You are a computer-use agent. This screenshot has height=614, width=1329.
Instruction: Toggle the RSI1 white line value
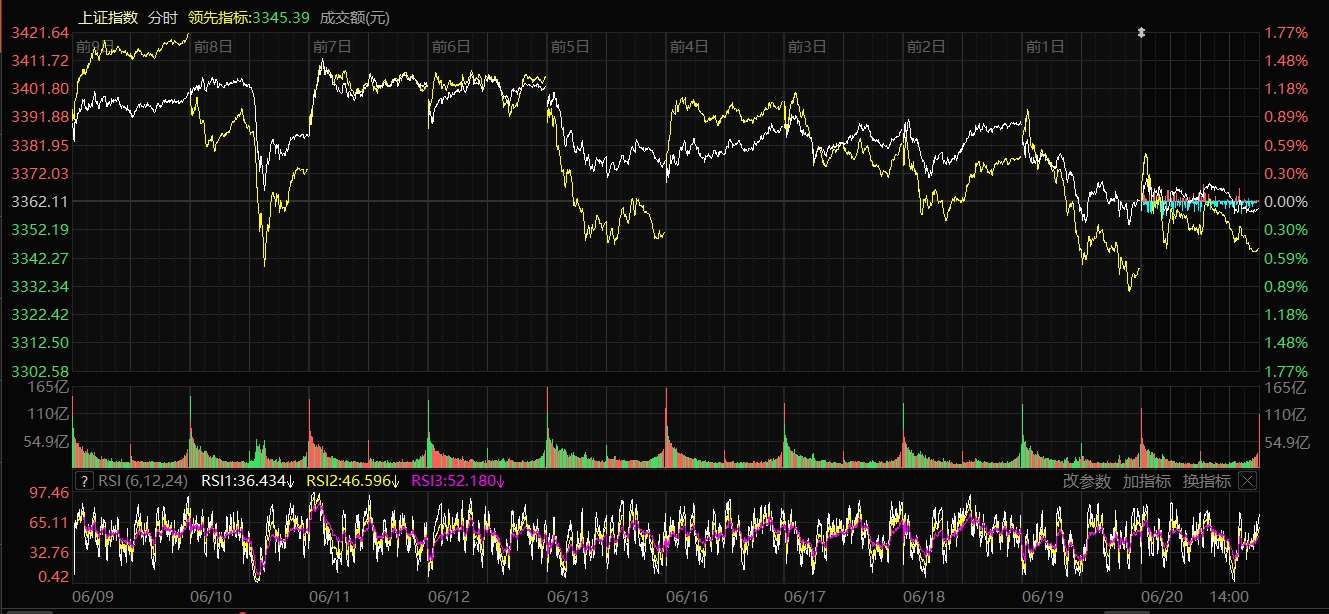(248, 481)
